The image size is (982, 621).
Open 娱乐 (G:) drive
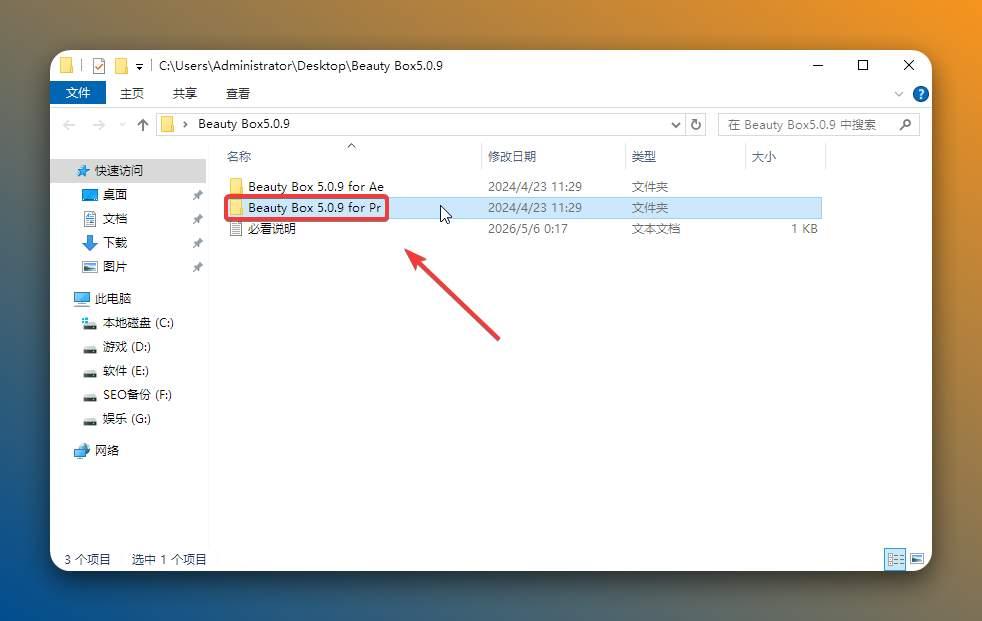click(x=127, y=419)
